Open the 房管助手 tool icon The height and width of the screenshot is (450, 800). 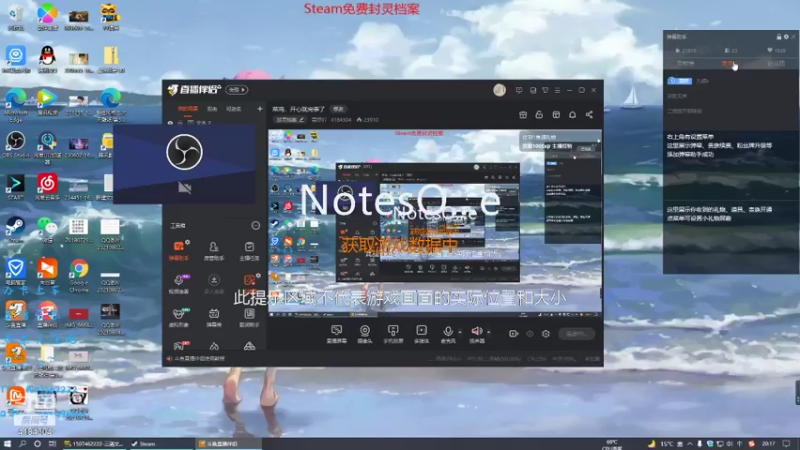[214, 250]
